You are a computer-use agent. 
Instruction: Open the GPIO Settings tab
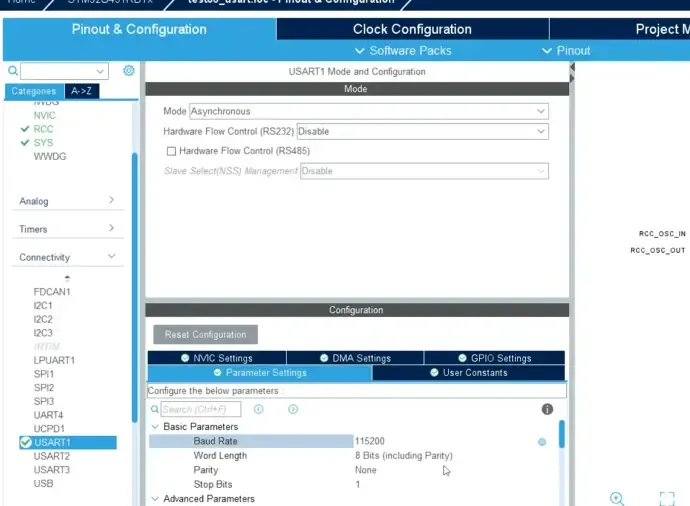(494, 358)
